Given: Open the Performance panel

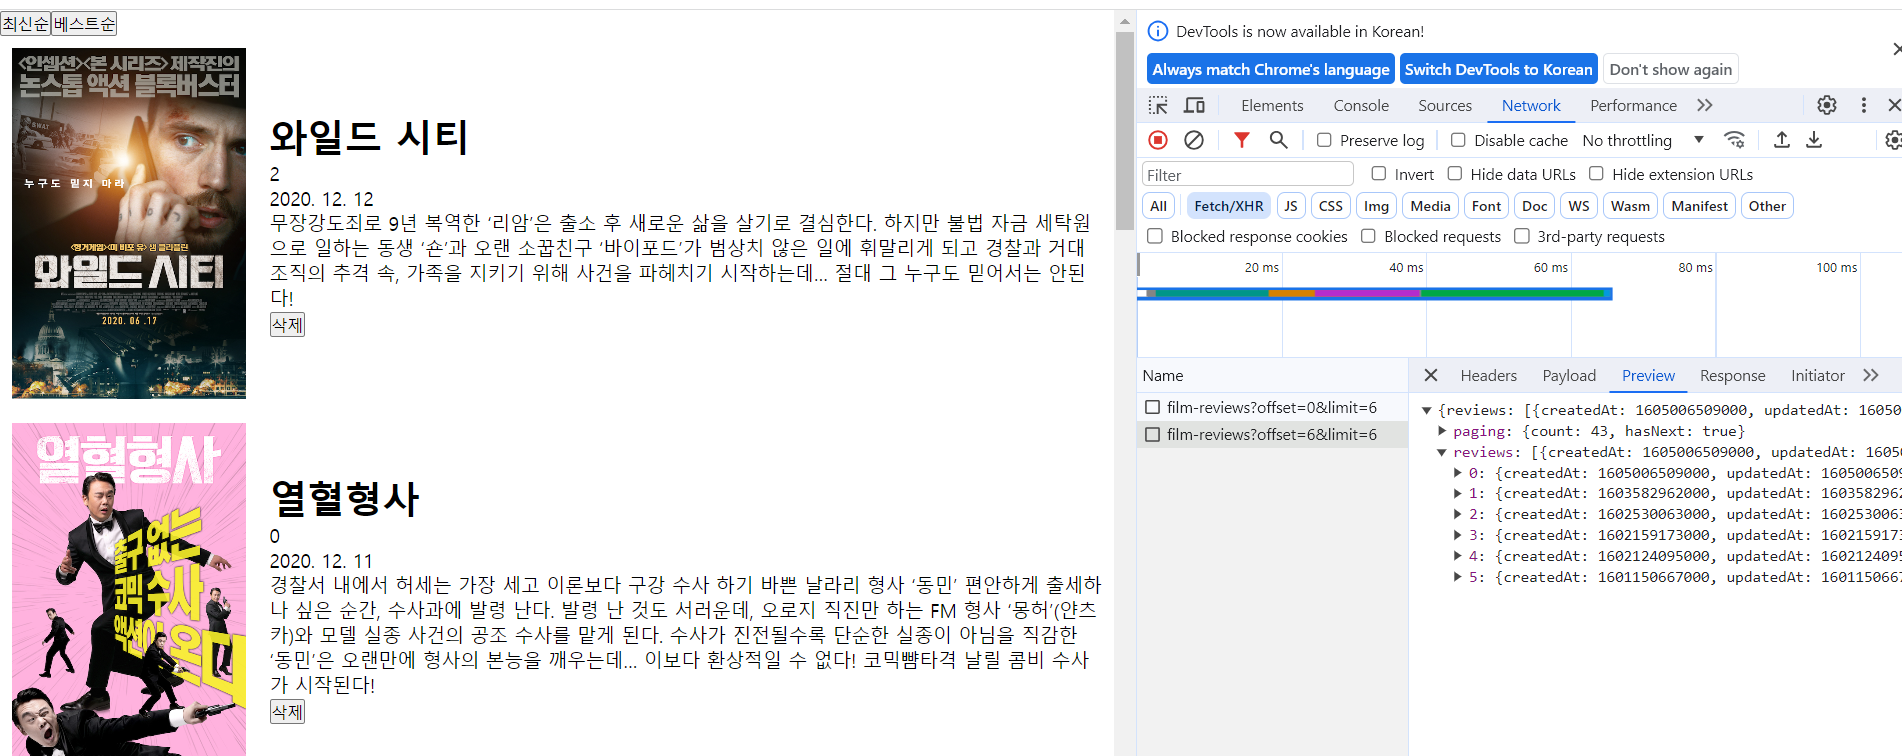Looking at the screenshot, I should (1633, 105).
